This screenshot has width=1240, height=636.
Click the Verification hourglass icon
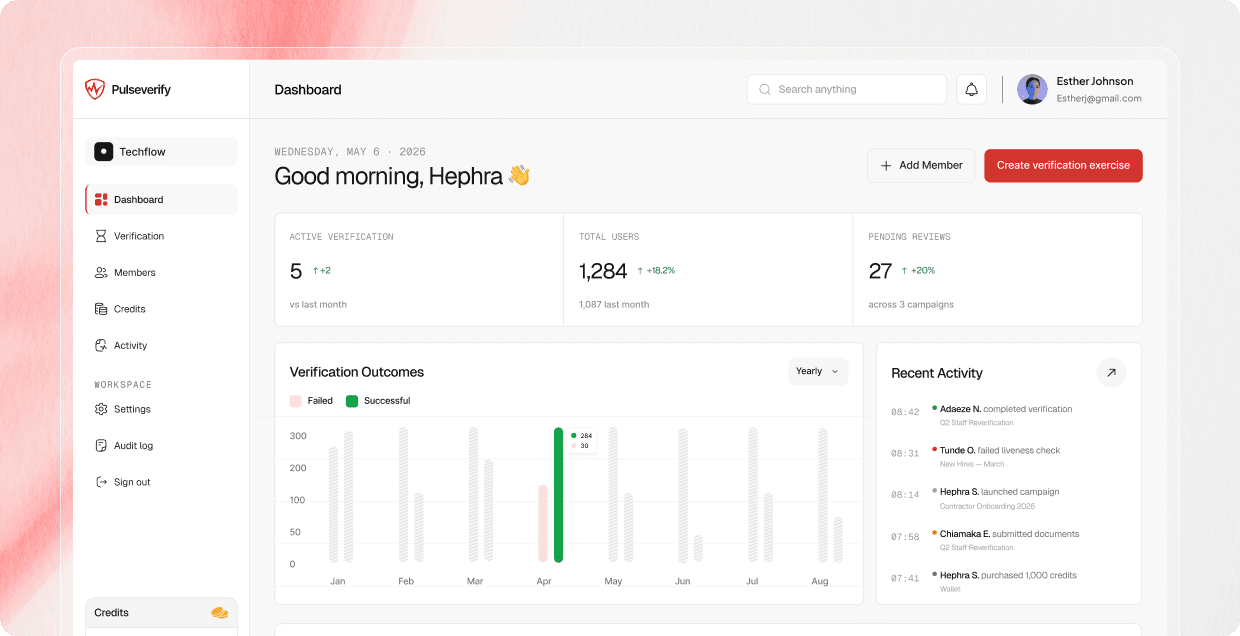click(x=101, y=236)
